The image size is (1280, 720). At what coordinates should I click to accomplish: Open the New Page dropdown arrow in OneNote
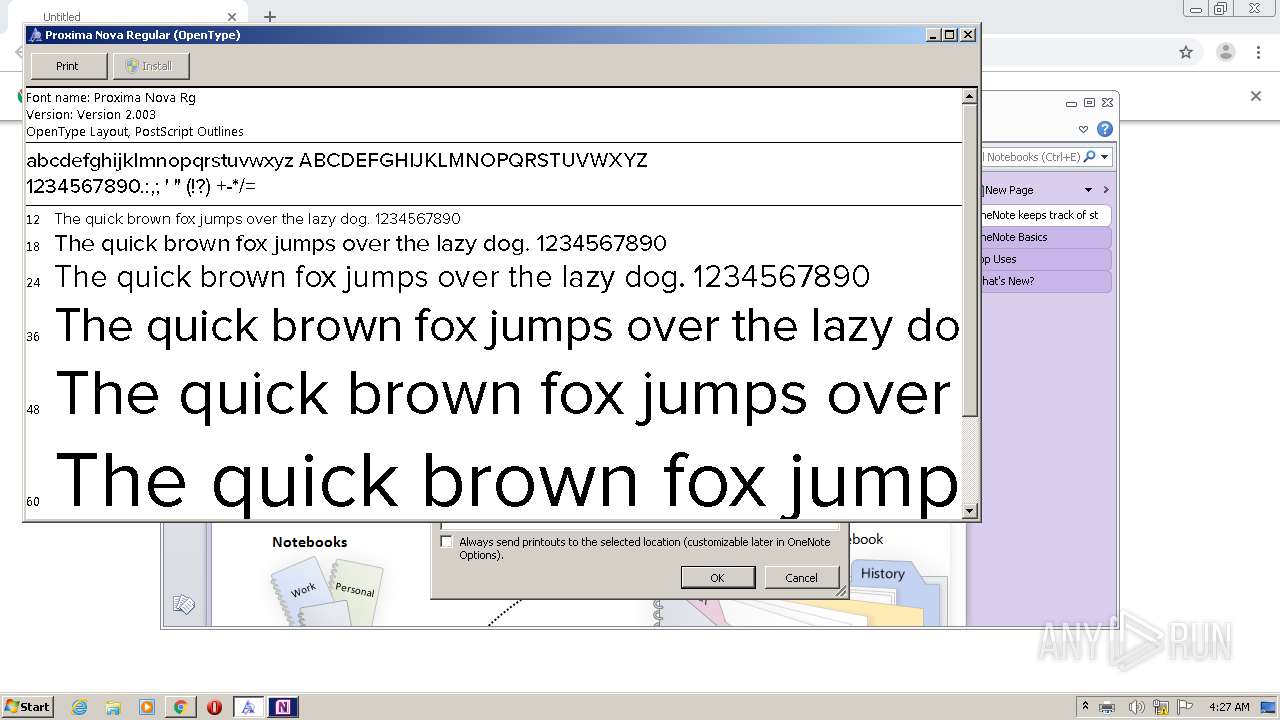point(1088,190)
